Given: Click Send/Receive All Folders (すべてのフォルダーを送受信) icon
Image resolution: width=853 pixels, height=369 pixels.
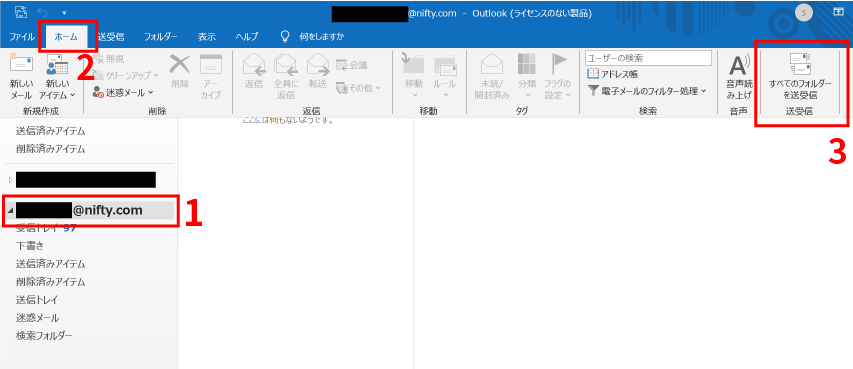Looking at the screenshot, I should pos(800,76).
